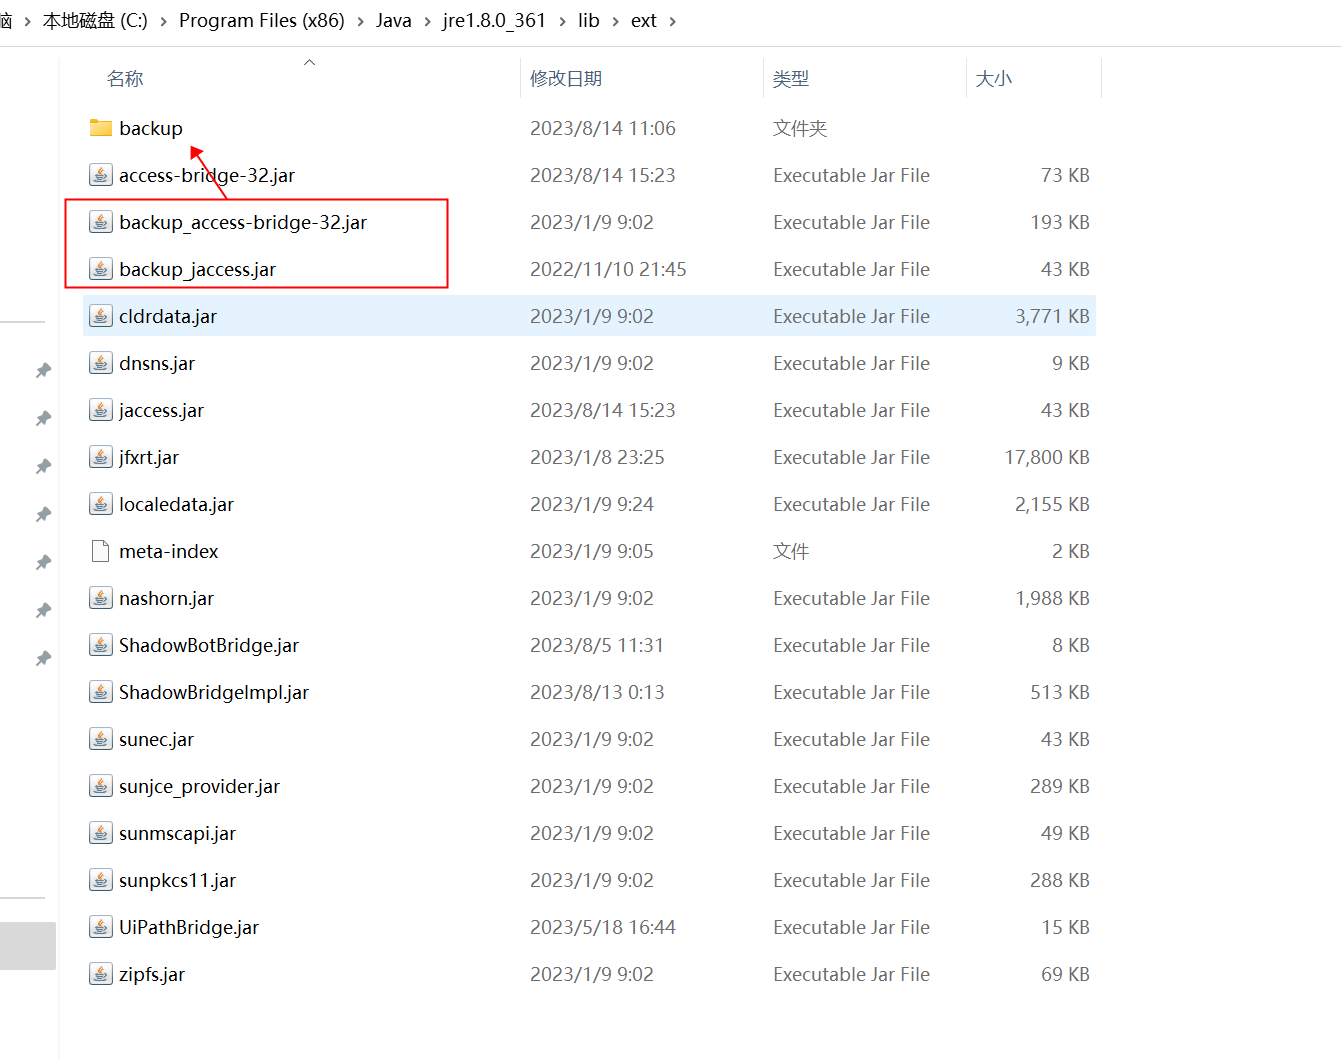Select the file name nashorn.jar
Image resolution: width=1342 pixels, height=1060 pixels.
pyautogui.click(x=166, y=598)
